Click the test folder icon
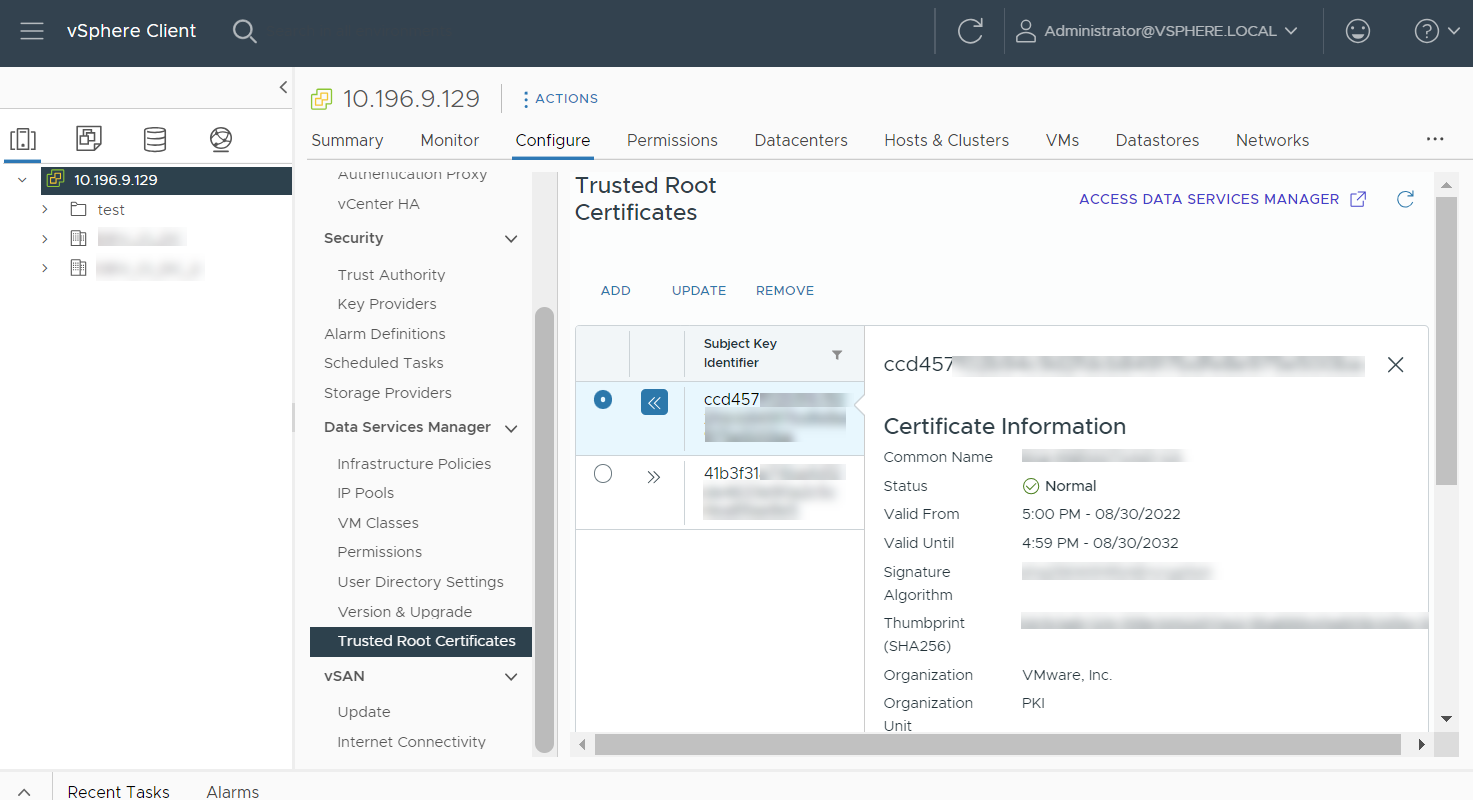This screenshot has width=1473, height=800. tap(79, 210)
